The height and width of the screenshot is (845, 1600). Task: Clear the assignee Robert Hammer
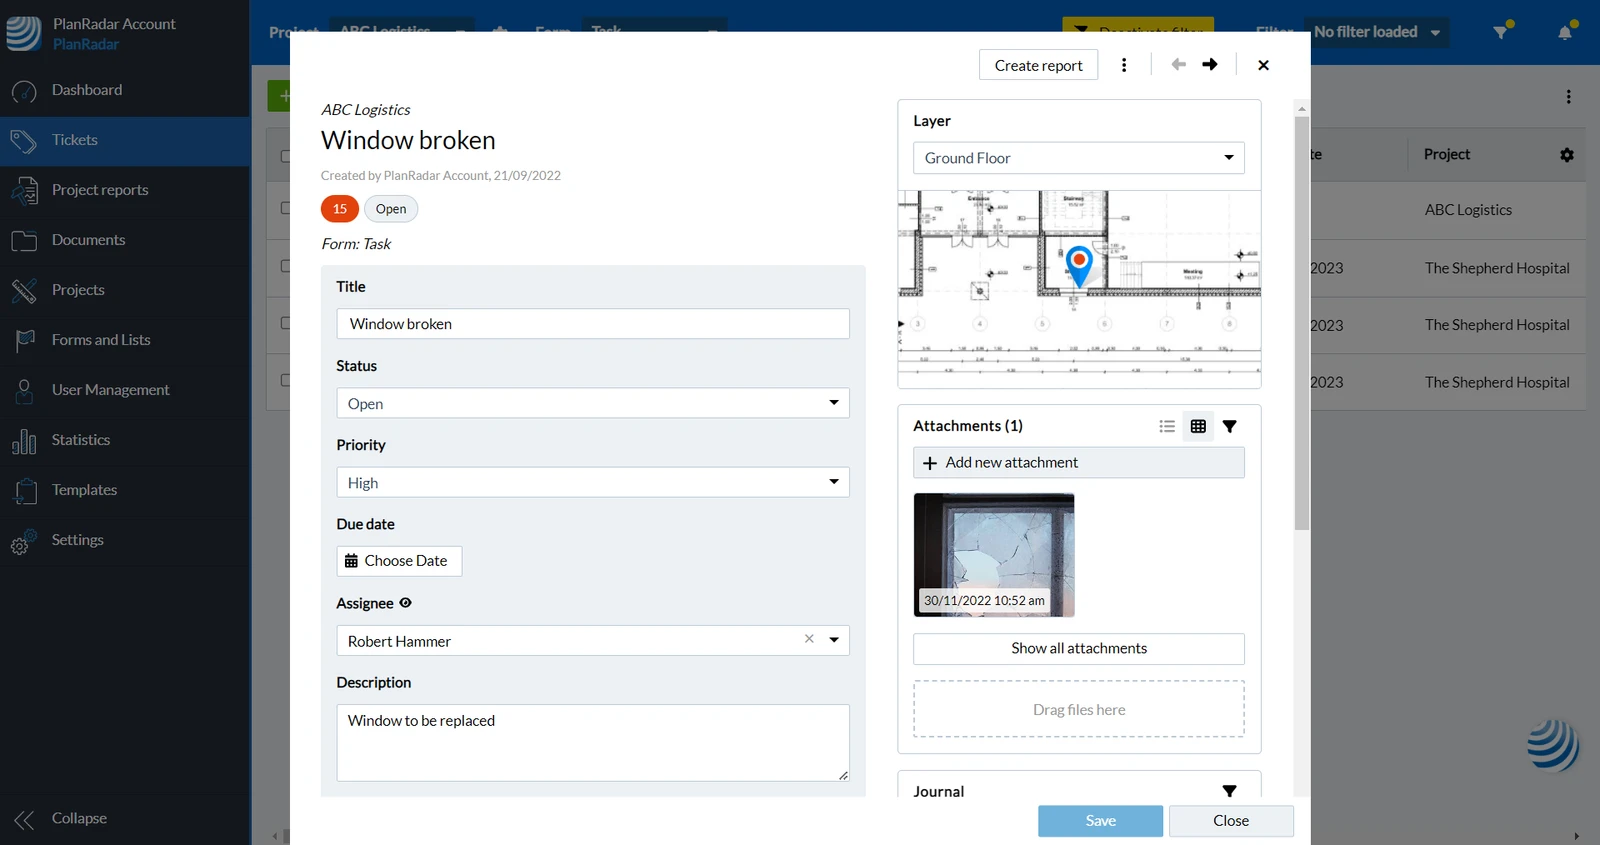809,639
